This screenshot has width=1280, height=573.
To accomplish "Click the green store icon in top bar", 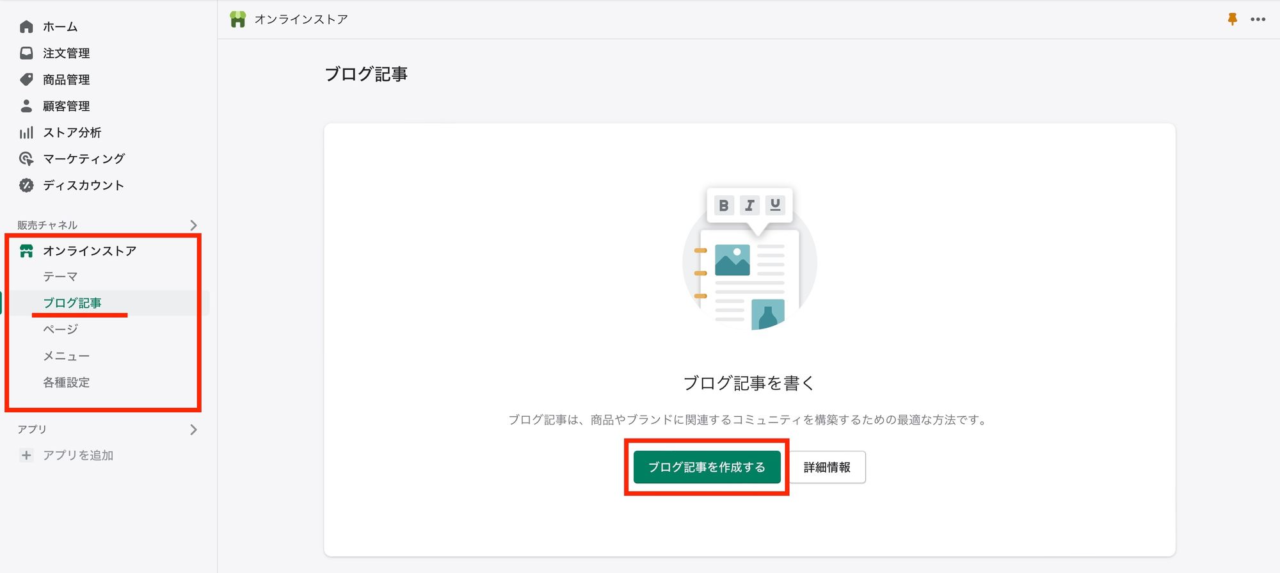I will 238,19.
